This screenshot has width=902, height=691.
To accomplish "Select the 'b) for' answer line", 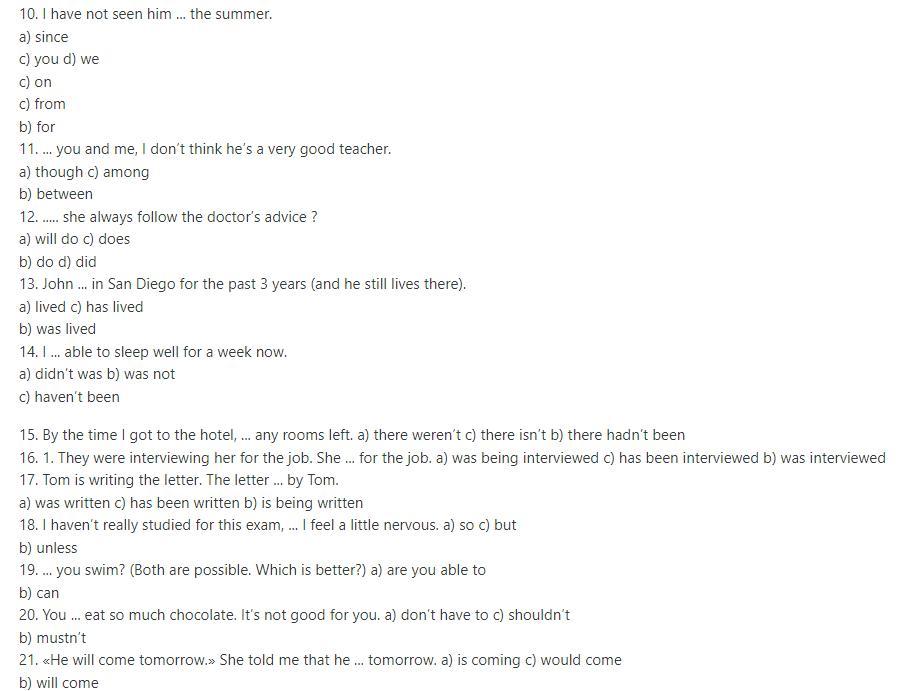I will (x=37, y=127).
